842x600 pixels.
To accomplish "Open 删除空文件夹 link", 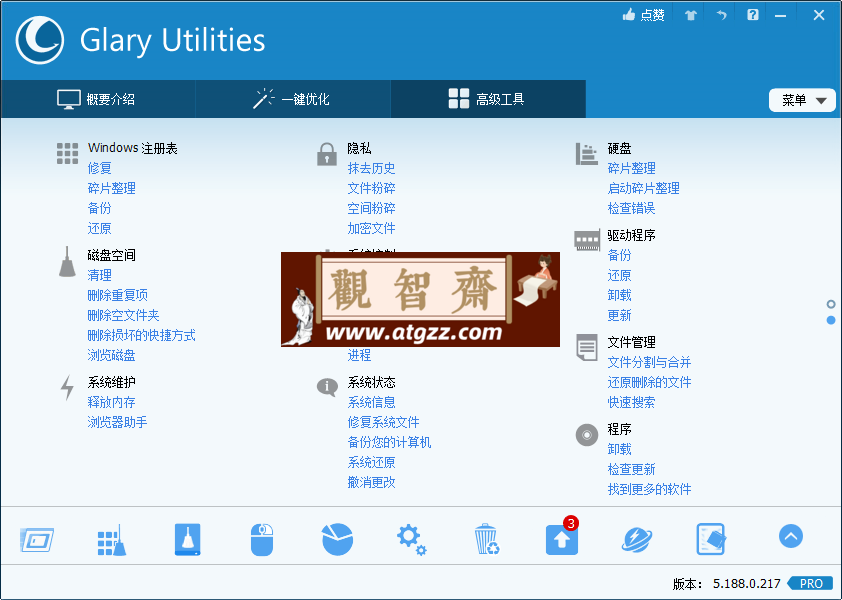I will pos(124,315).
